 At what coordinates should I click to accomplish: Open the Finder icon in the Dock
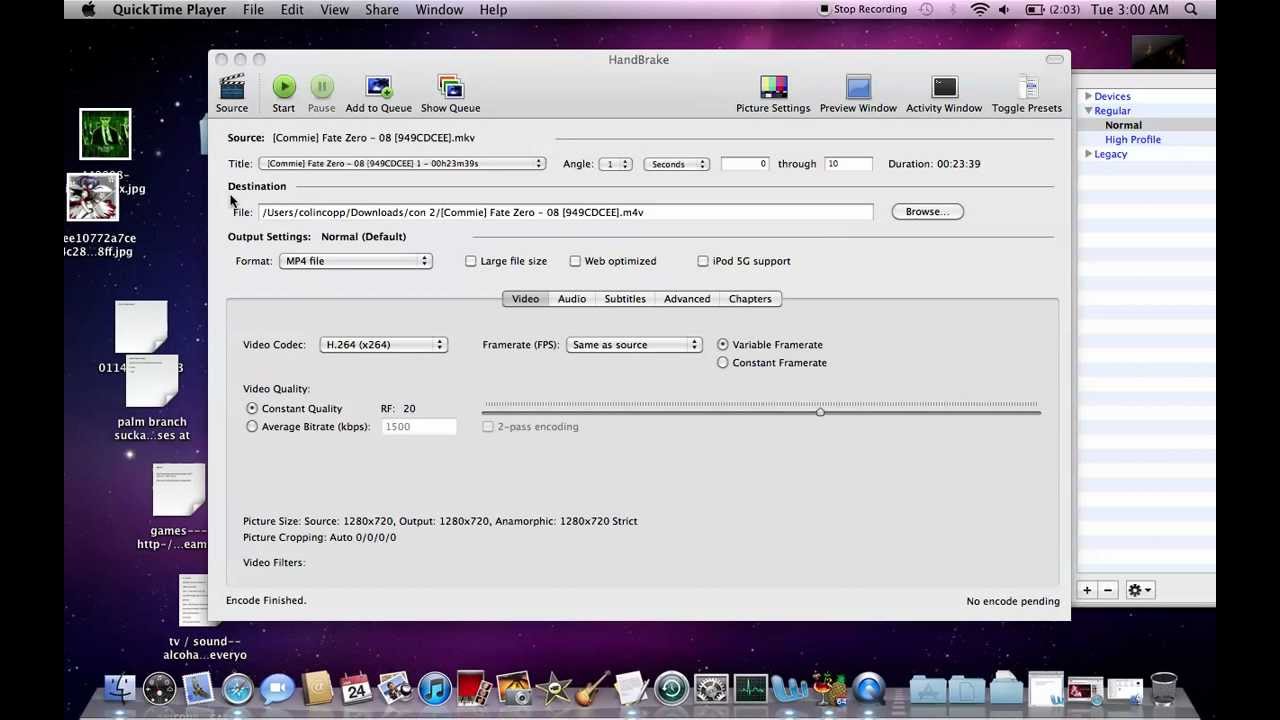coord(120,689)
